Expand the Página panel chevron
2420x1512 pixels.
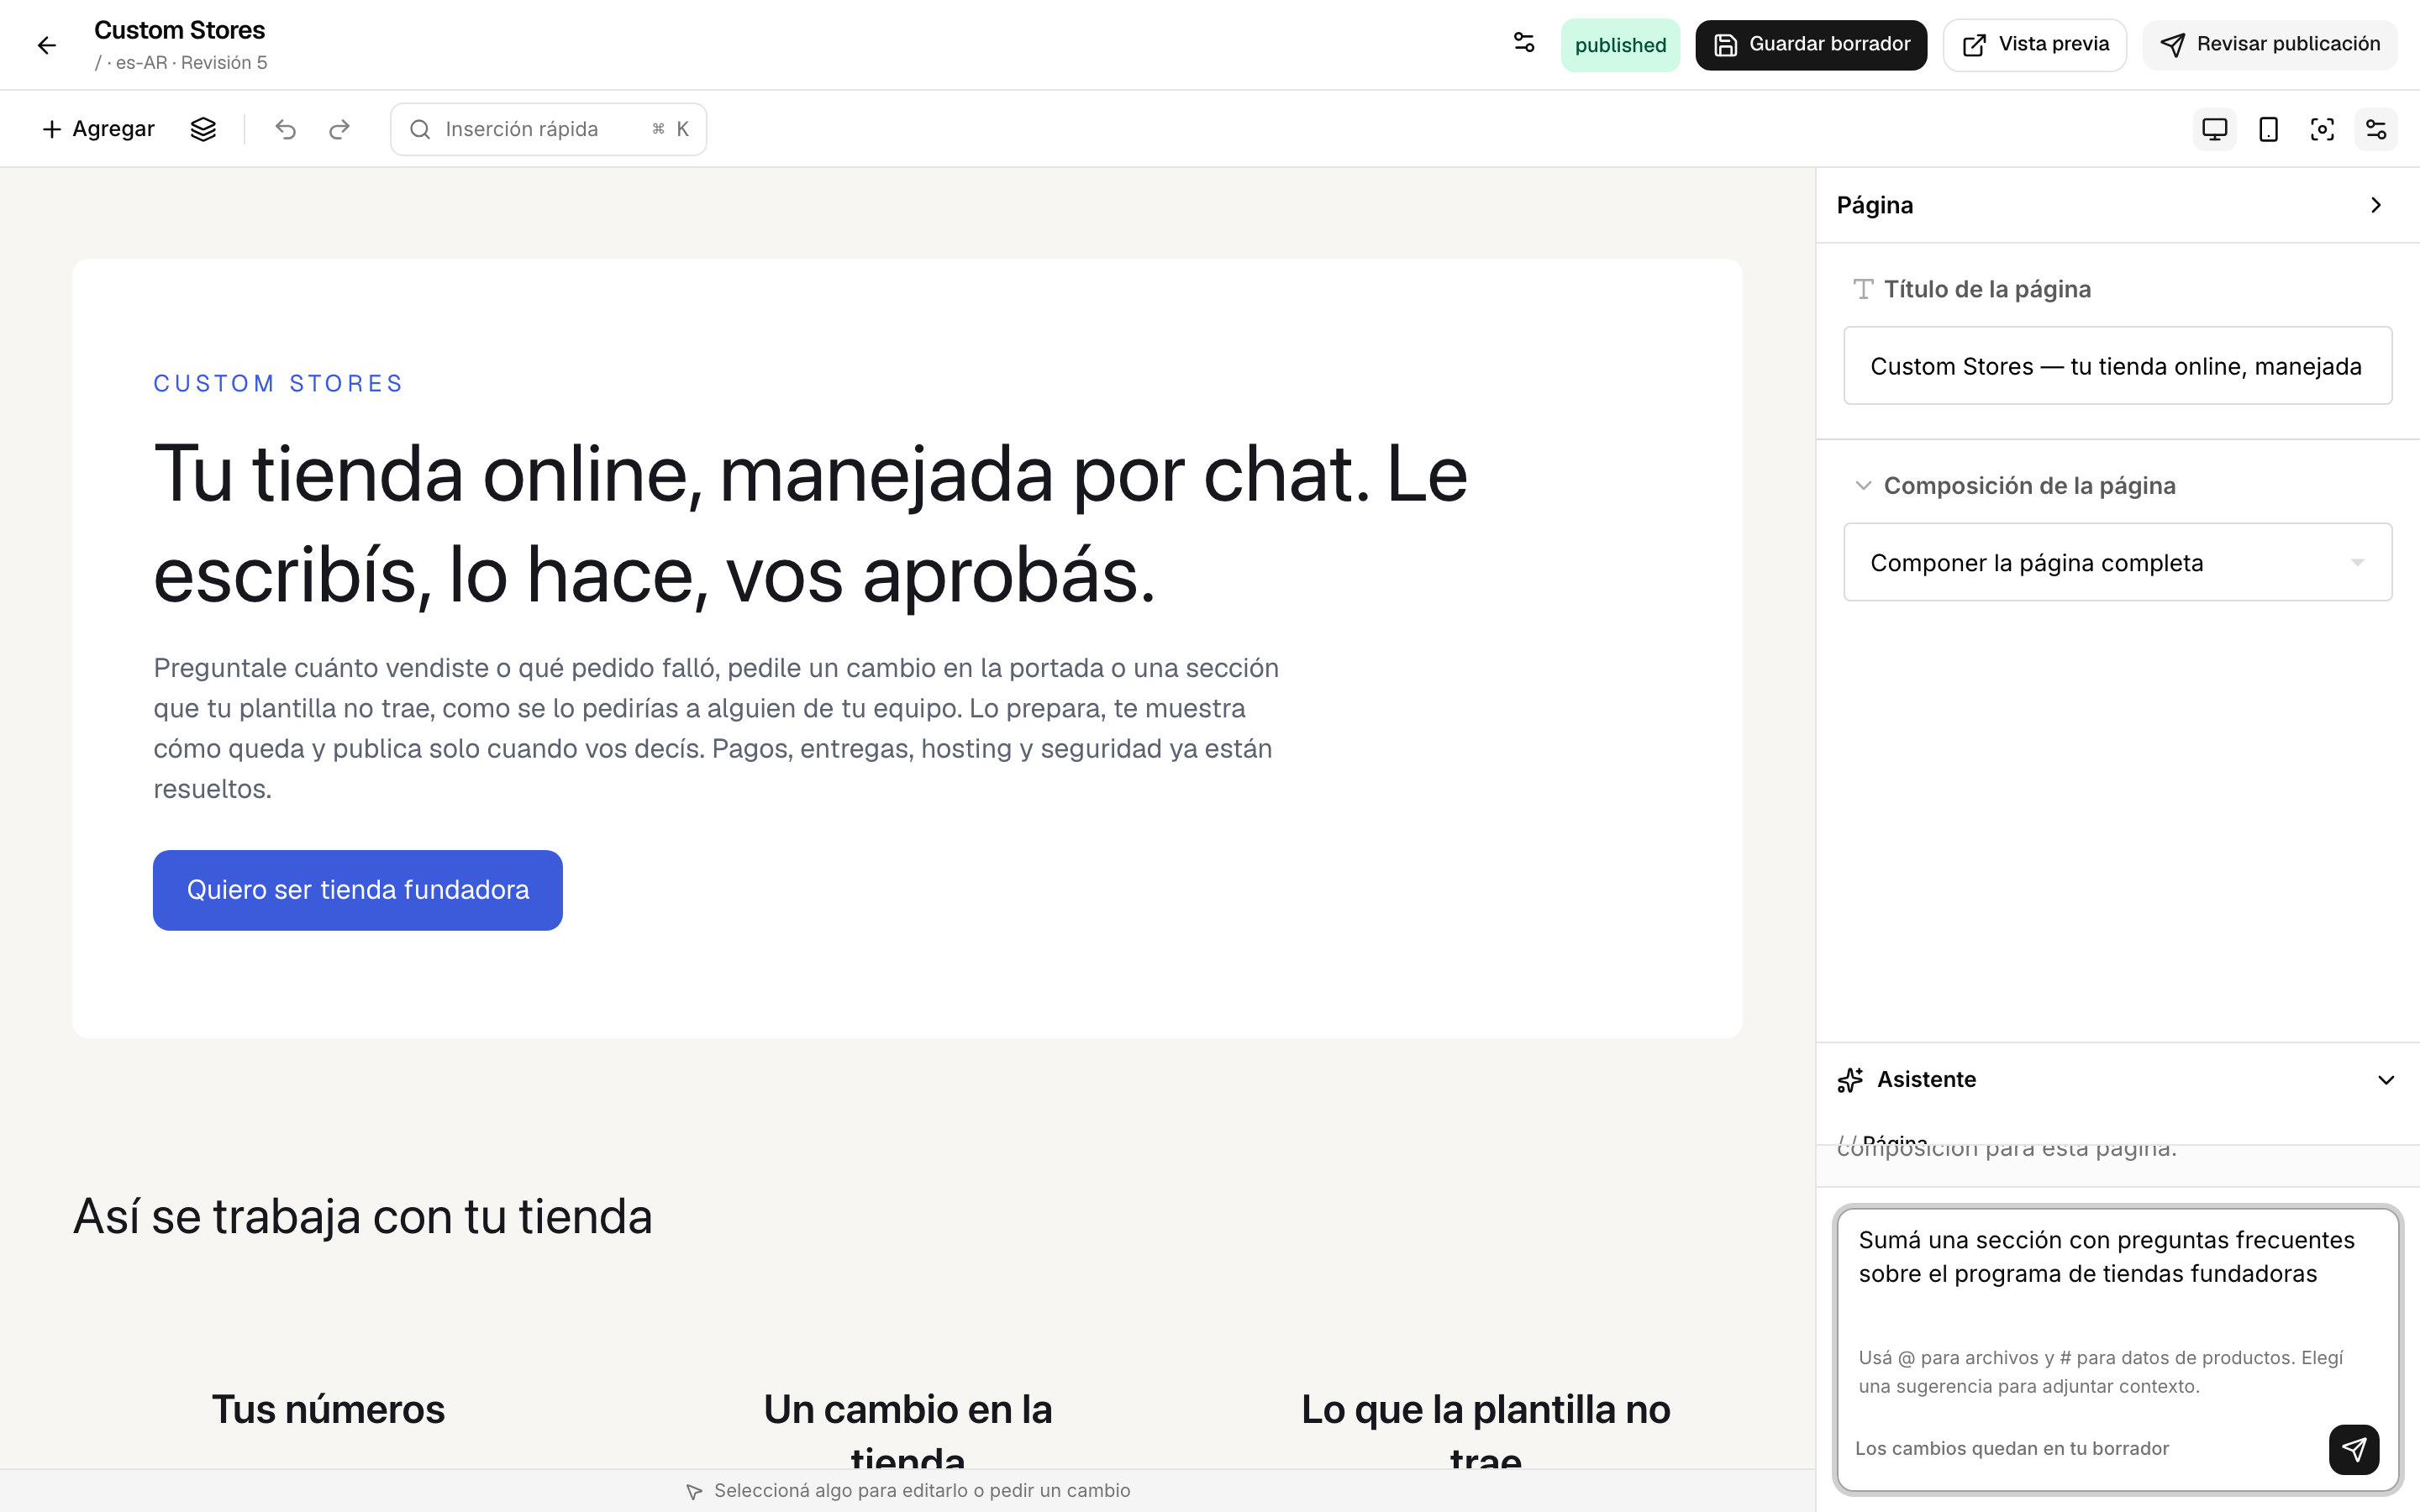pyautogui.click(x=2376, y=205)
